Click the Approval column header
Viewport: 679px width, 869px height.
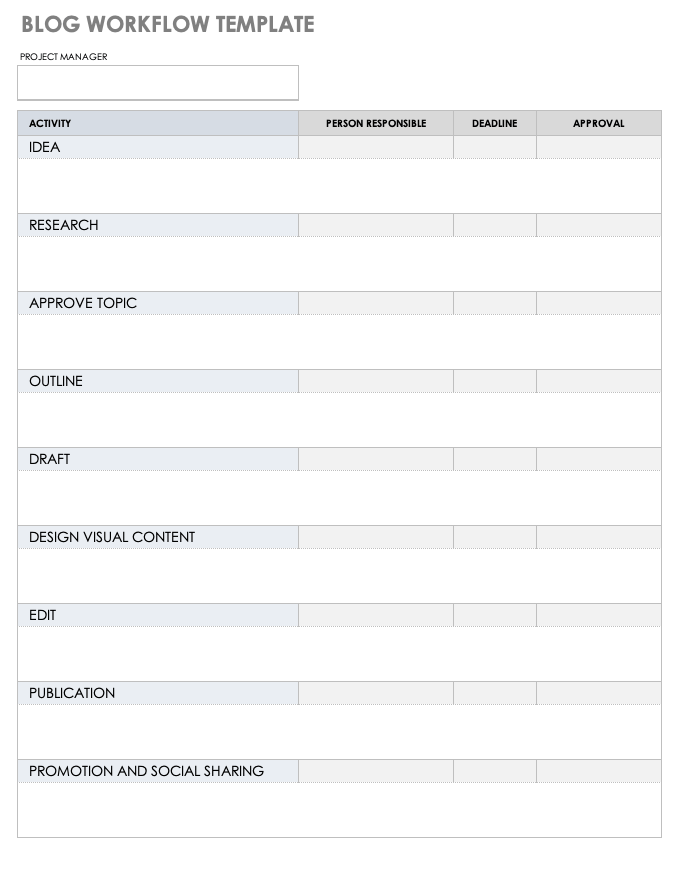[598, 123]
